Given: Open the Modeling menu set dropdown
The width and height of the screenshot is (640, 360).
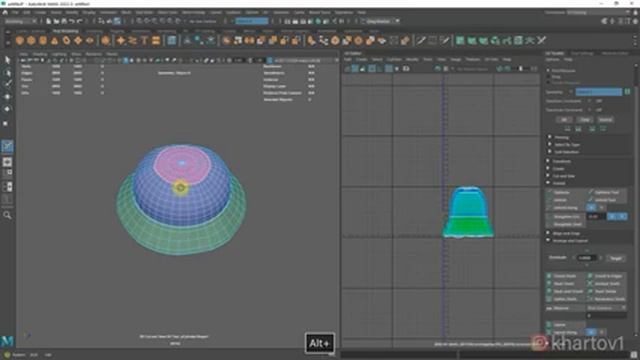Looking at the screenshot, I should pos(20,21).
